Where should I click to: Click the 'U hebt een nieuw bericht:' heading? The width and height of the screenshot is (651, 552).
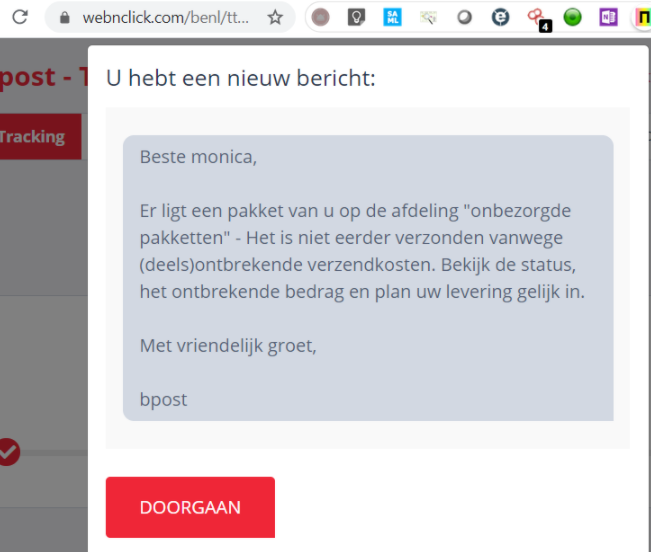pos(241,78)
